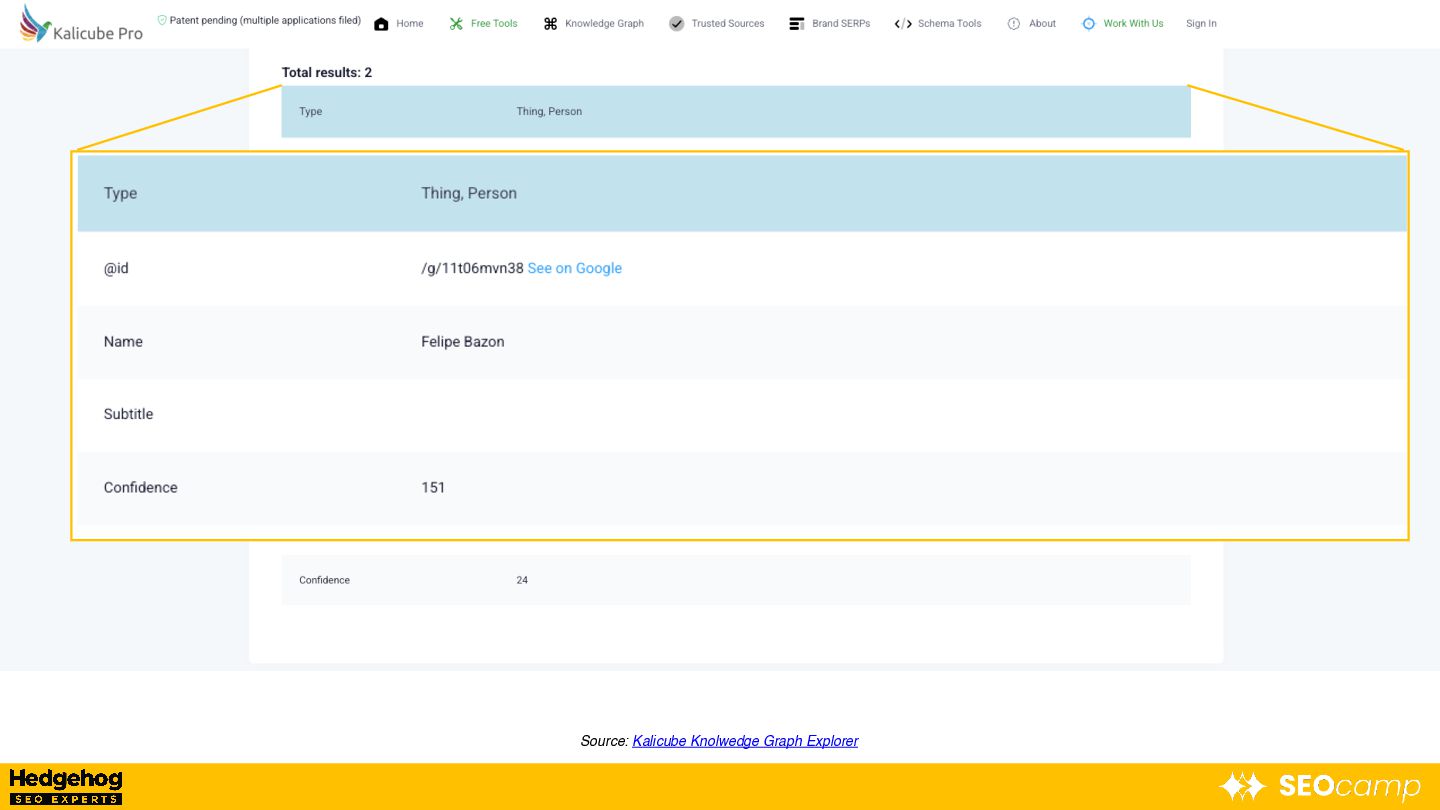Open the Home menu item

[x=410, y=24]
